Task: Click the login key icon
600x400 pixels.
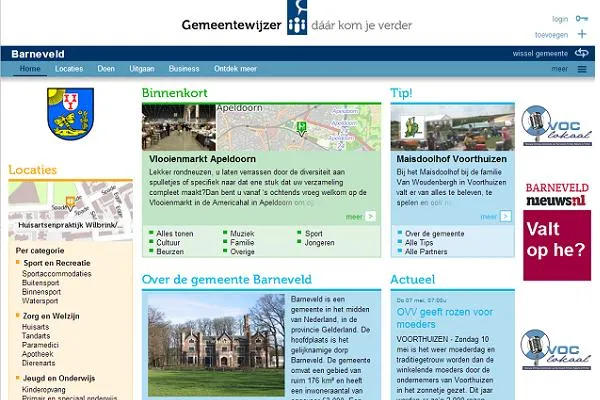Action: pyautogui.click(x=582, y=18)
